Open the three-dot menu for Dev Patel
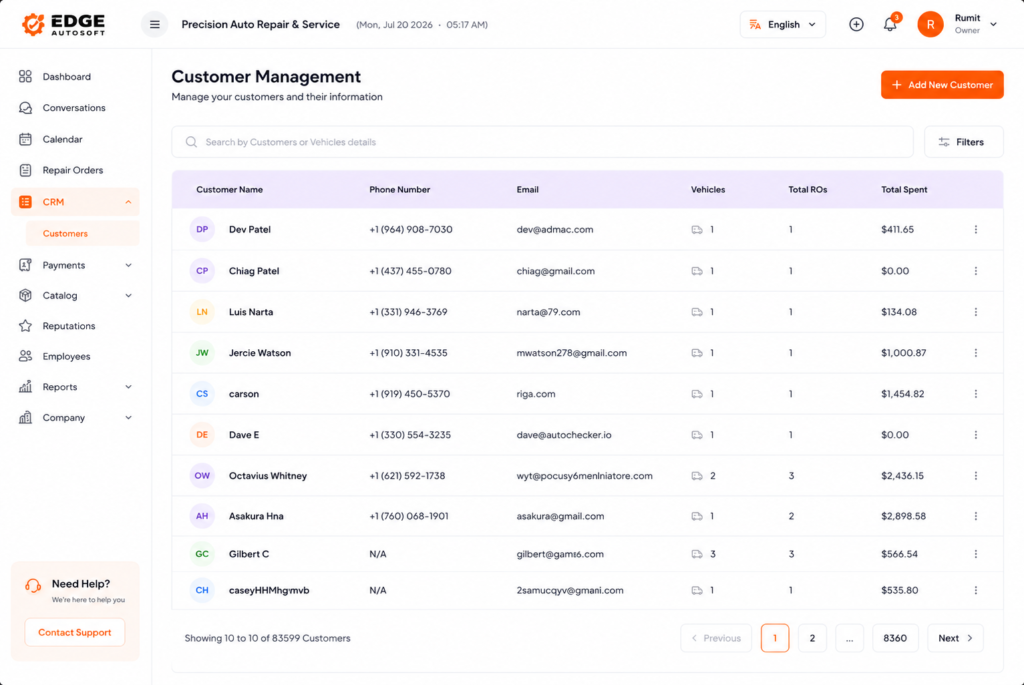This screenshot has width=1024, height=685. 976,229
